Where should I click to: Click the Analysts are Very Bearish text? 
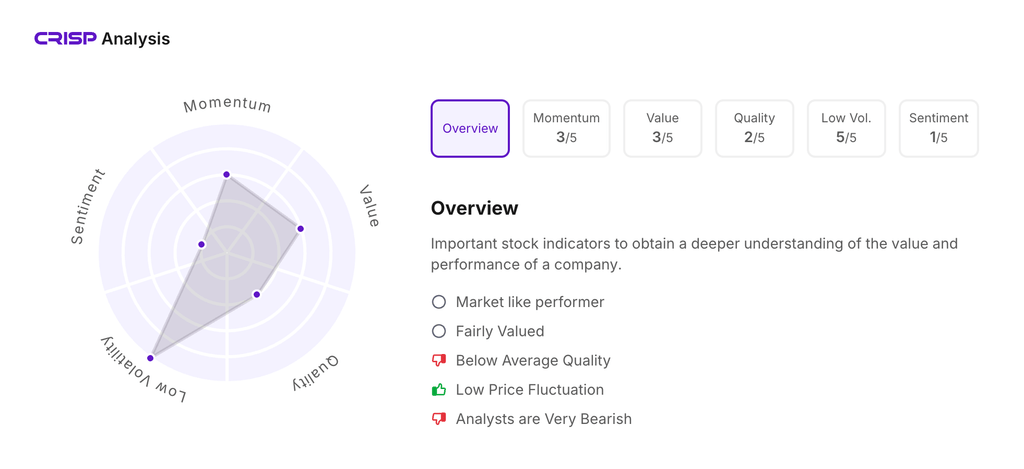coord(543,419)
